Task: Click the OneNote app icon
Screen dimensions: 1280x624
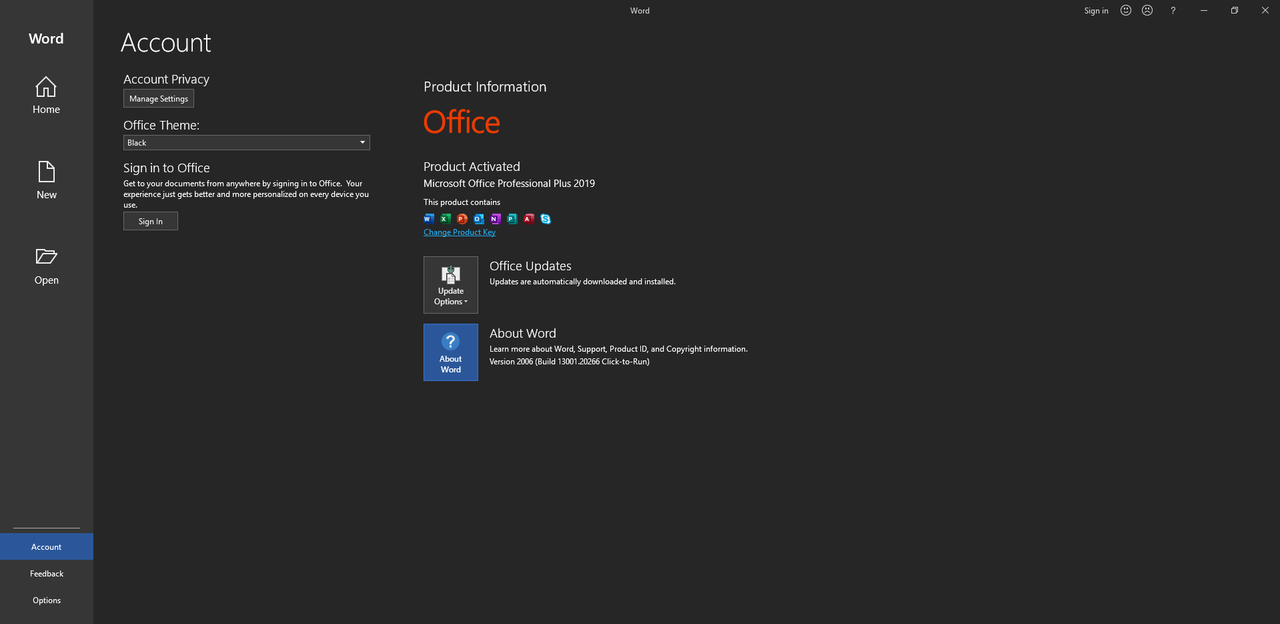Action: tap(495, 218)
